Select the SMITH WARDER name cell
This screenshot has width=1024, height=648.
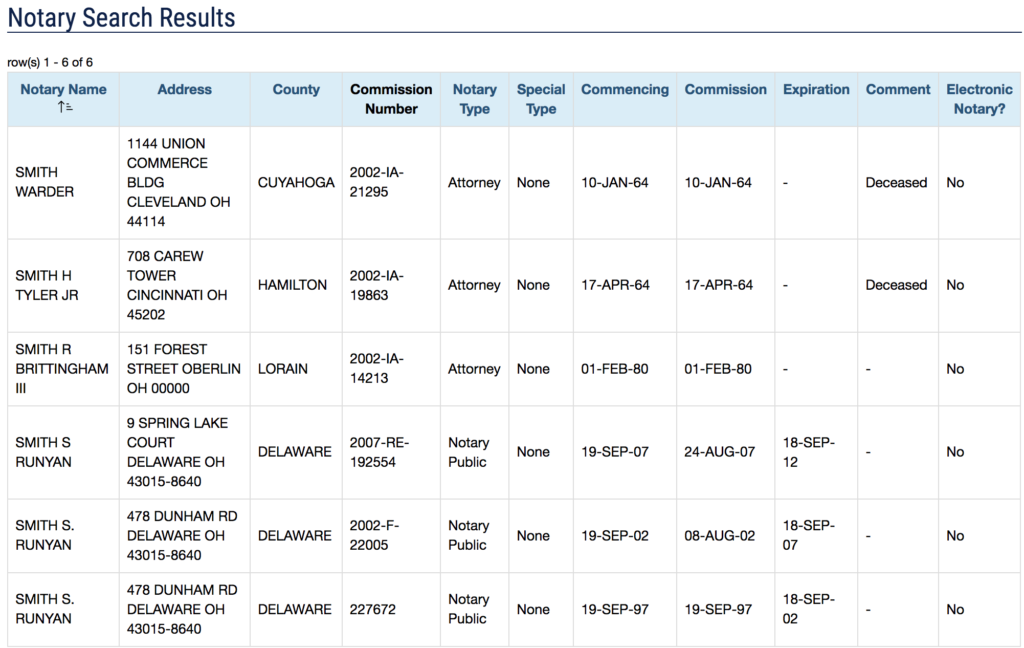[x=44, y=182]
